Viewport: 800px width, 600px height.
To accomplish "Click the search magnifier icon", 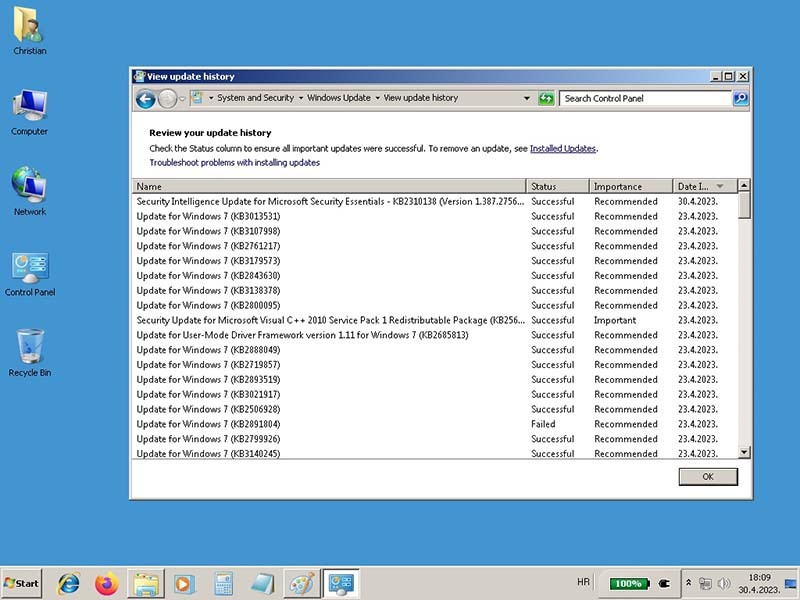I will (740, 98).
